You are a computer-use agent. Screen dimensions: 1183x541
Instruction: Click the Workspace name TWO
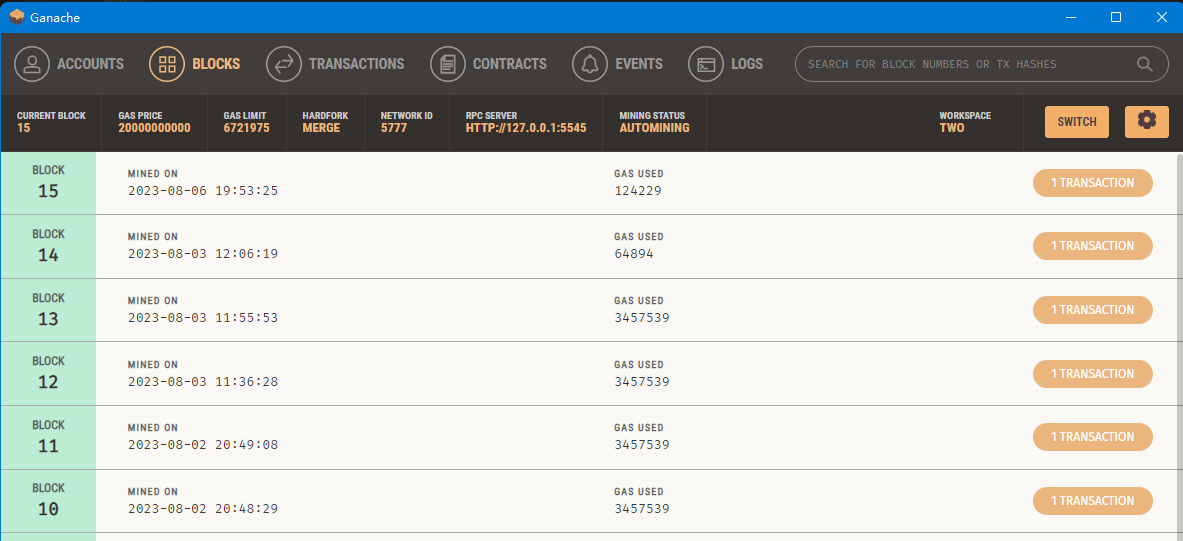pyautogui.click(x=952, y=128)
